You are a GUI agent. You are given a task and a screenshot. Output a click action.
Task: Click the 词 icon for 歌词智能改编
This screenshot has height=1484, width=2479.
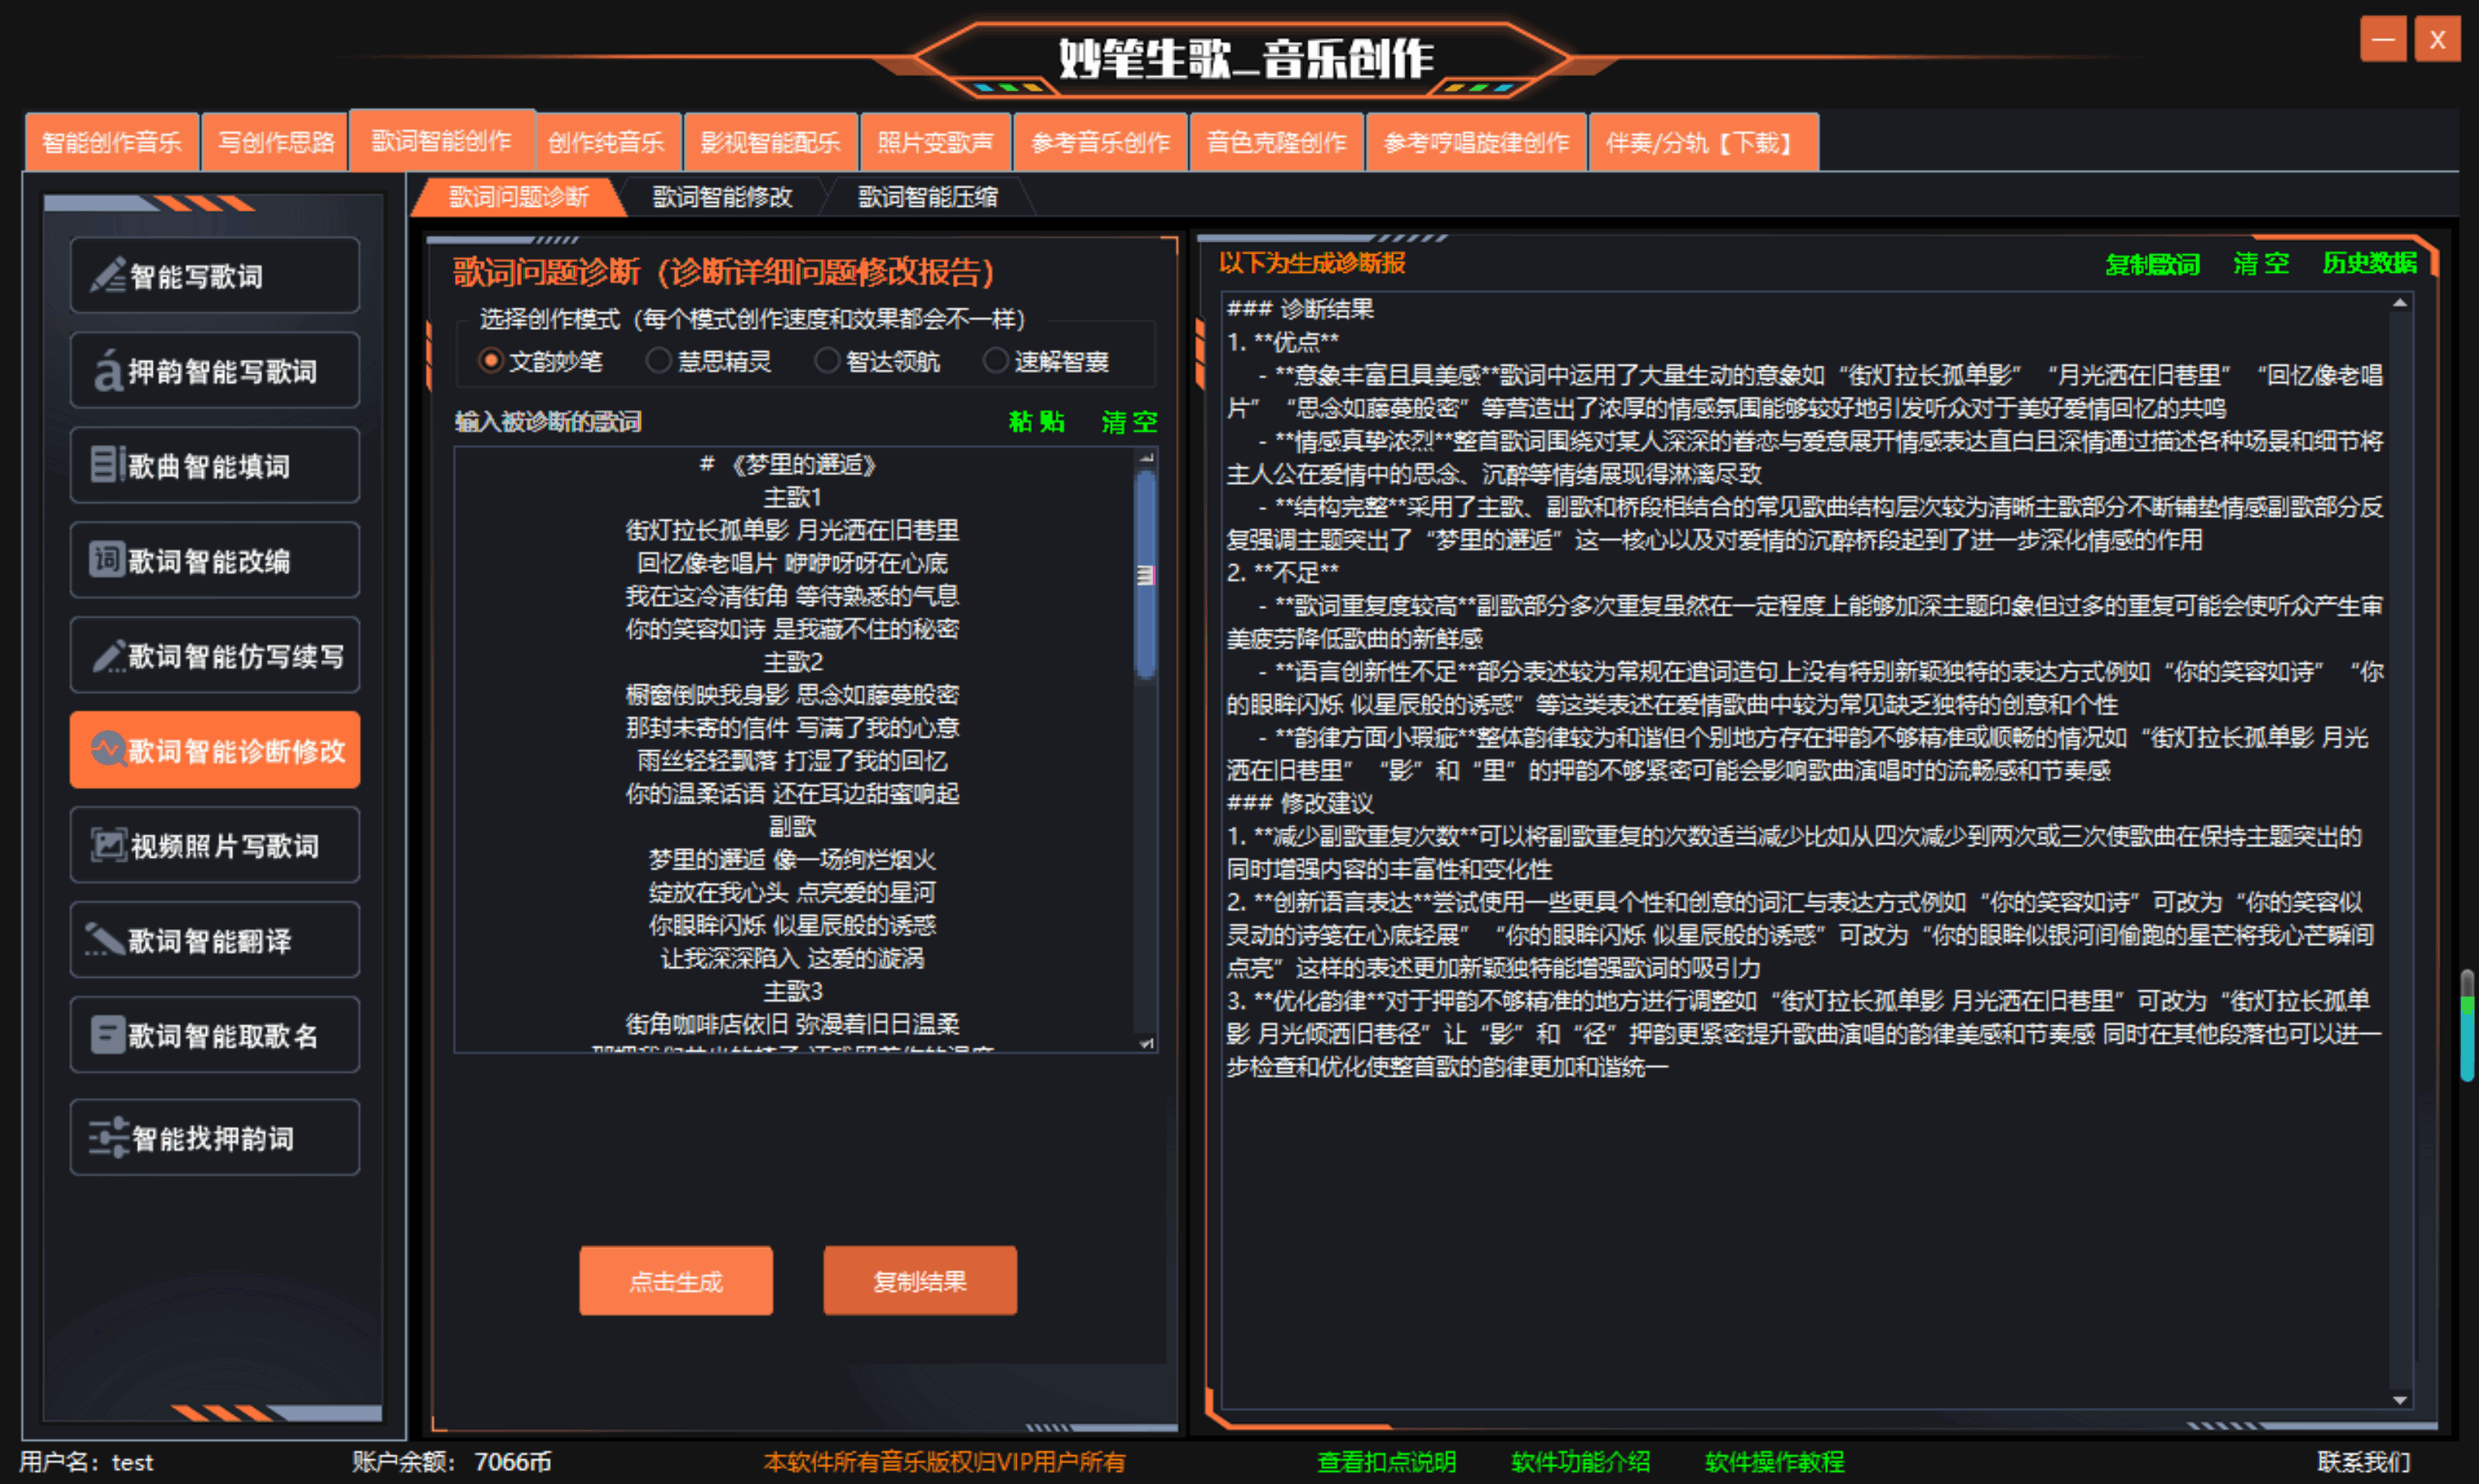(106, 559)
